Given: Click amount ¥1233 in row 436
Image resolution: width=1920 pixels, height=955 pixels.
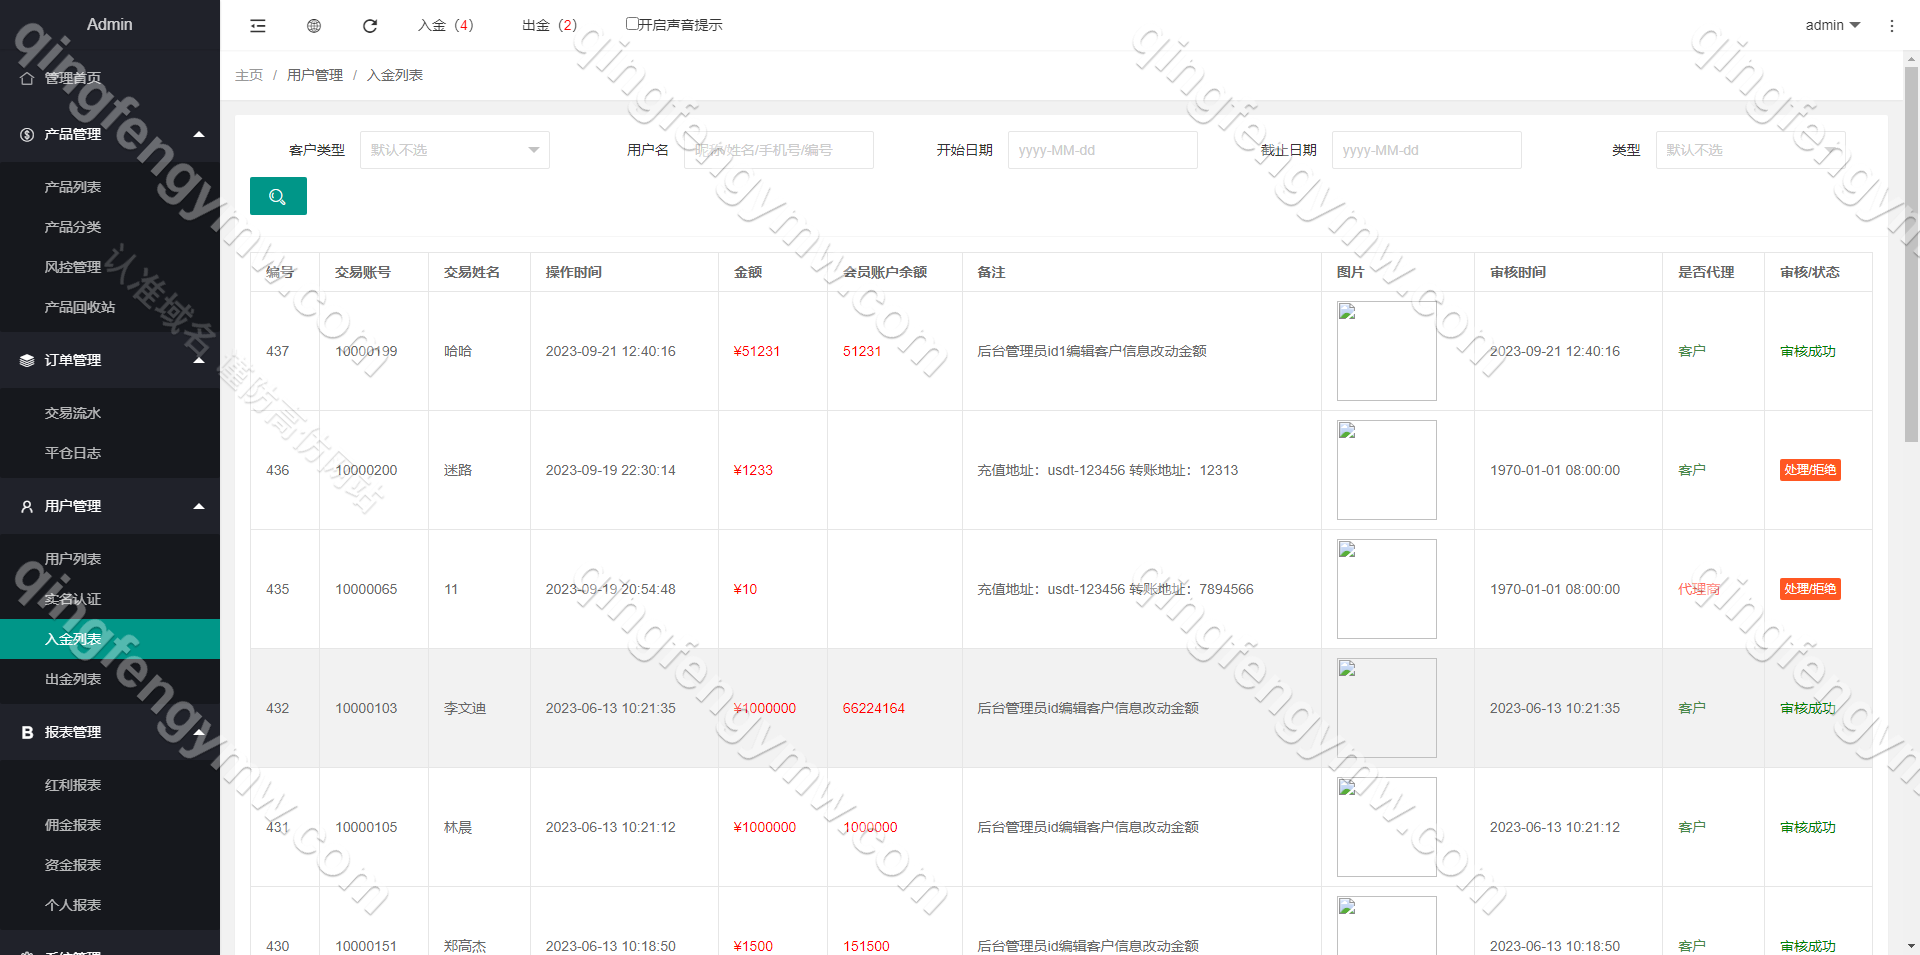Looking at the screenshot, I should tap(753, 470).
